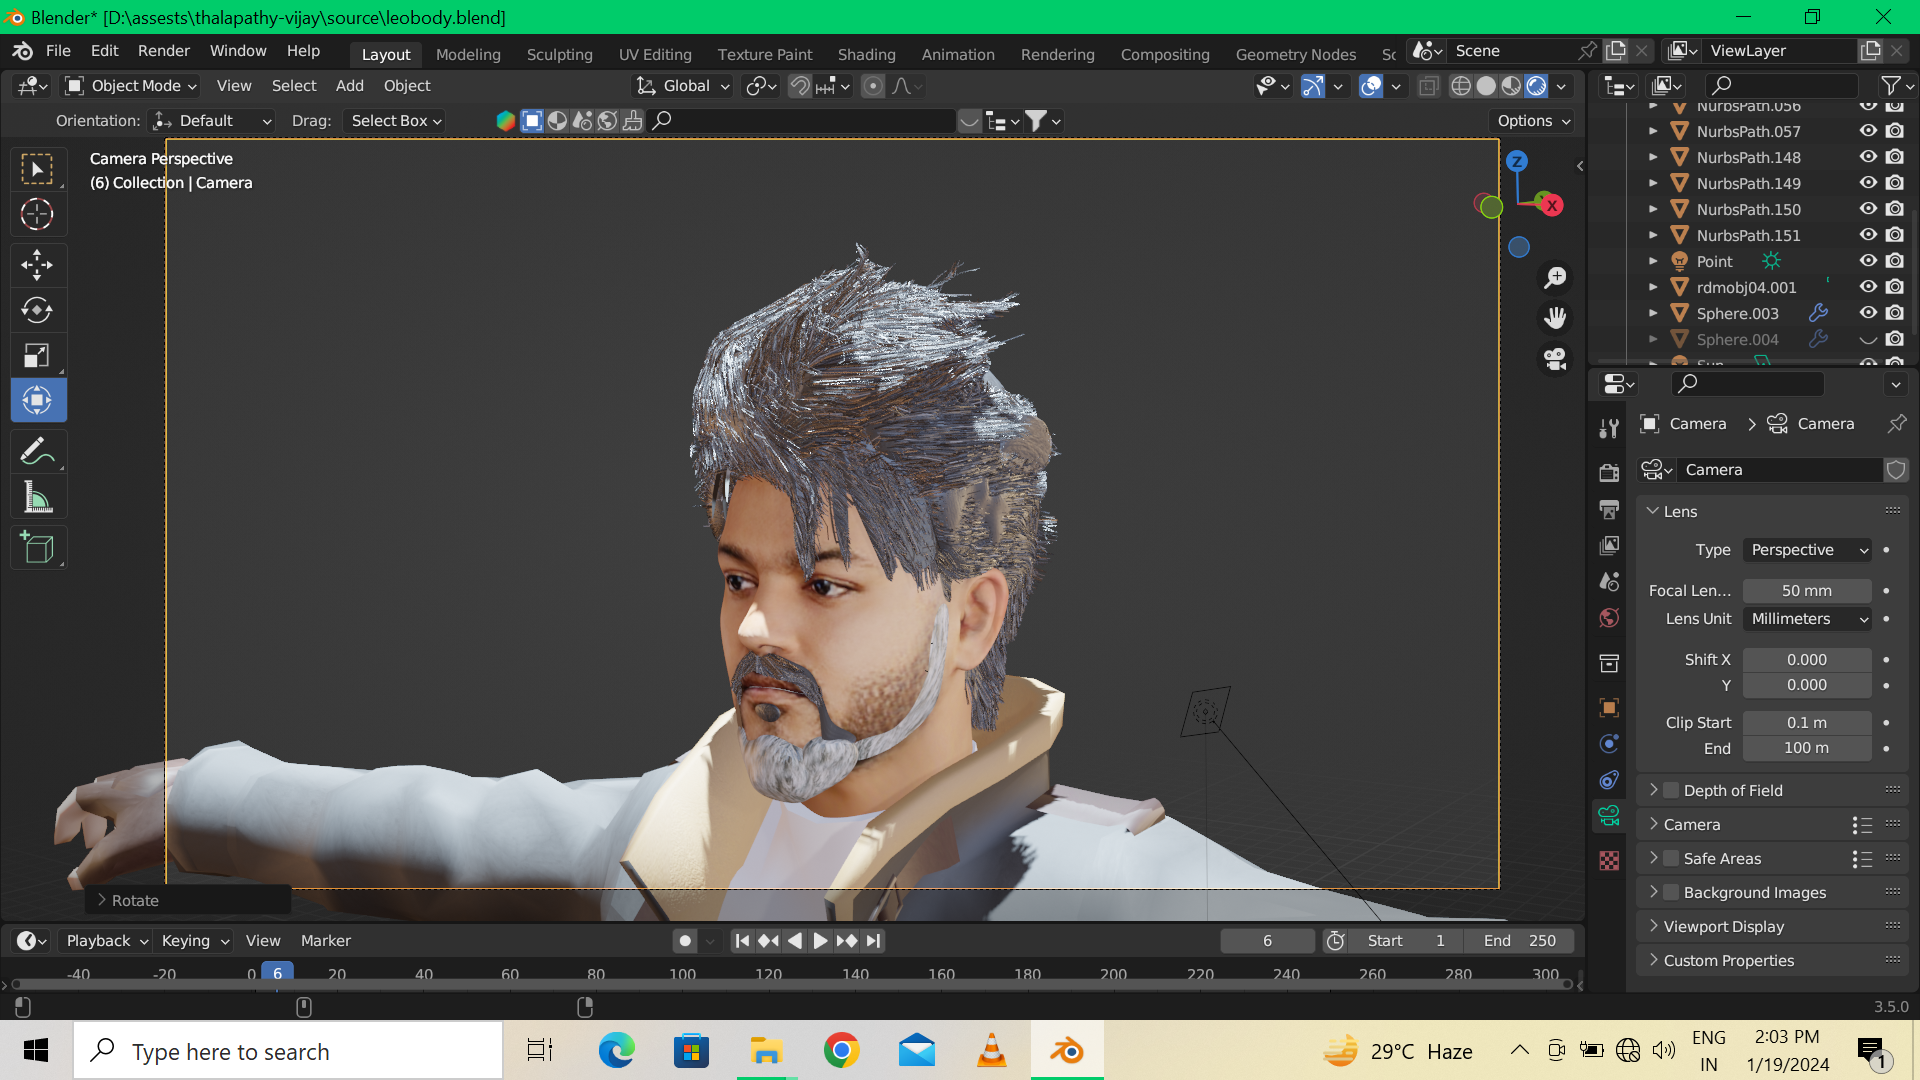Open Lens Type Perspective dropdown
The width and height of the screenshot is (1920, 1080).
pos(1808,550)
